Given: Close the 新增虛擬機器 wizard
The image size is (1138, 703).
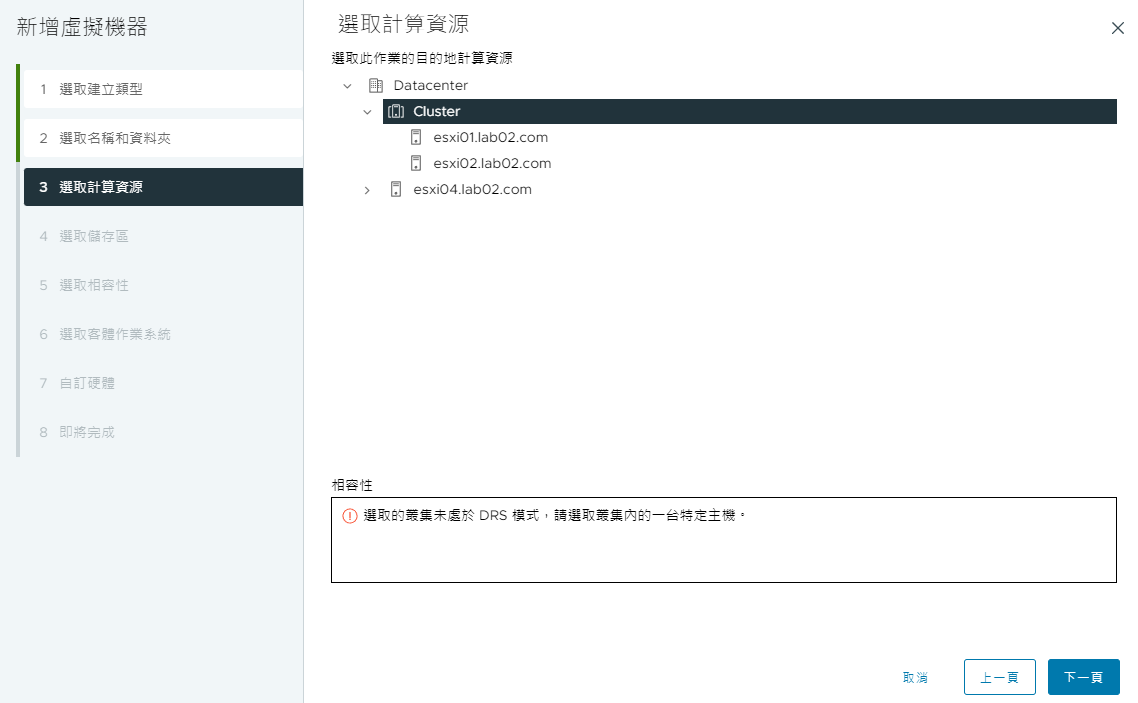Looking at the screenshot, I should (x=1117, y=28).
